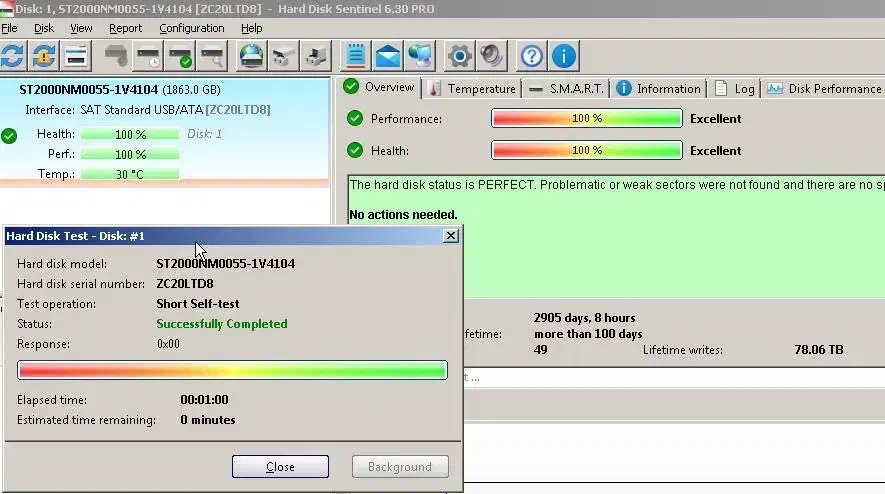Click the refresh icon with warning sign
The width and height of the screenshot is (885, 494).
click(x=45, y=55)
